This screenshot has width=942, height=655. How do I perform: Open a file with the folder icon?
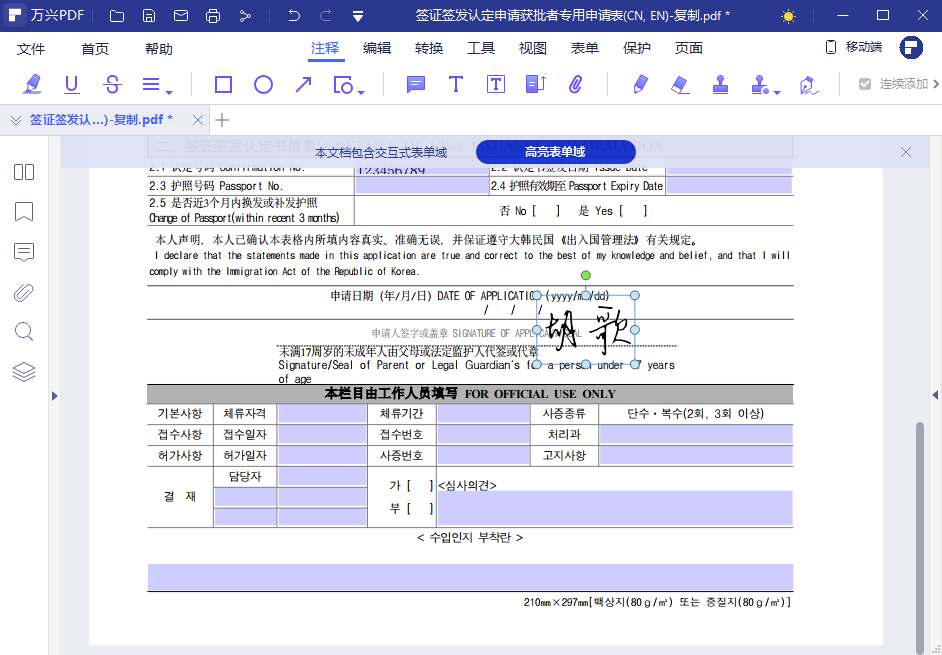coord(117,16)
